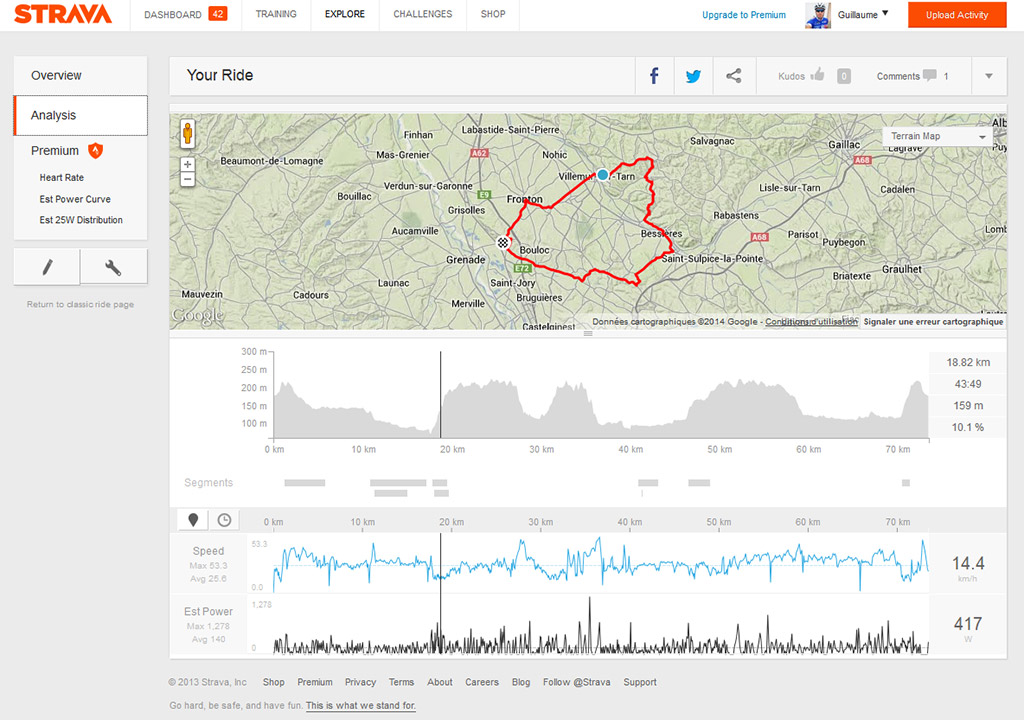
Task: Open comments speech bubble icon
Action: click(930, 76)
